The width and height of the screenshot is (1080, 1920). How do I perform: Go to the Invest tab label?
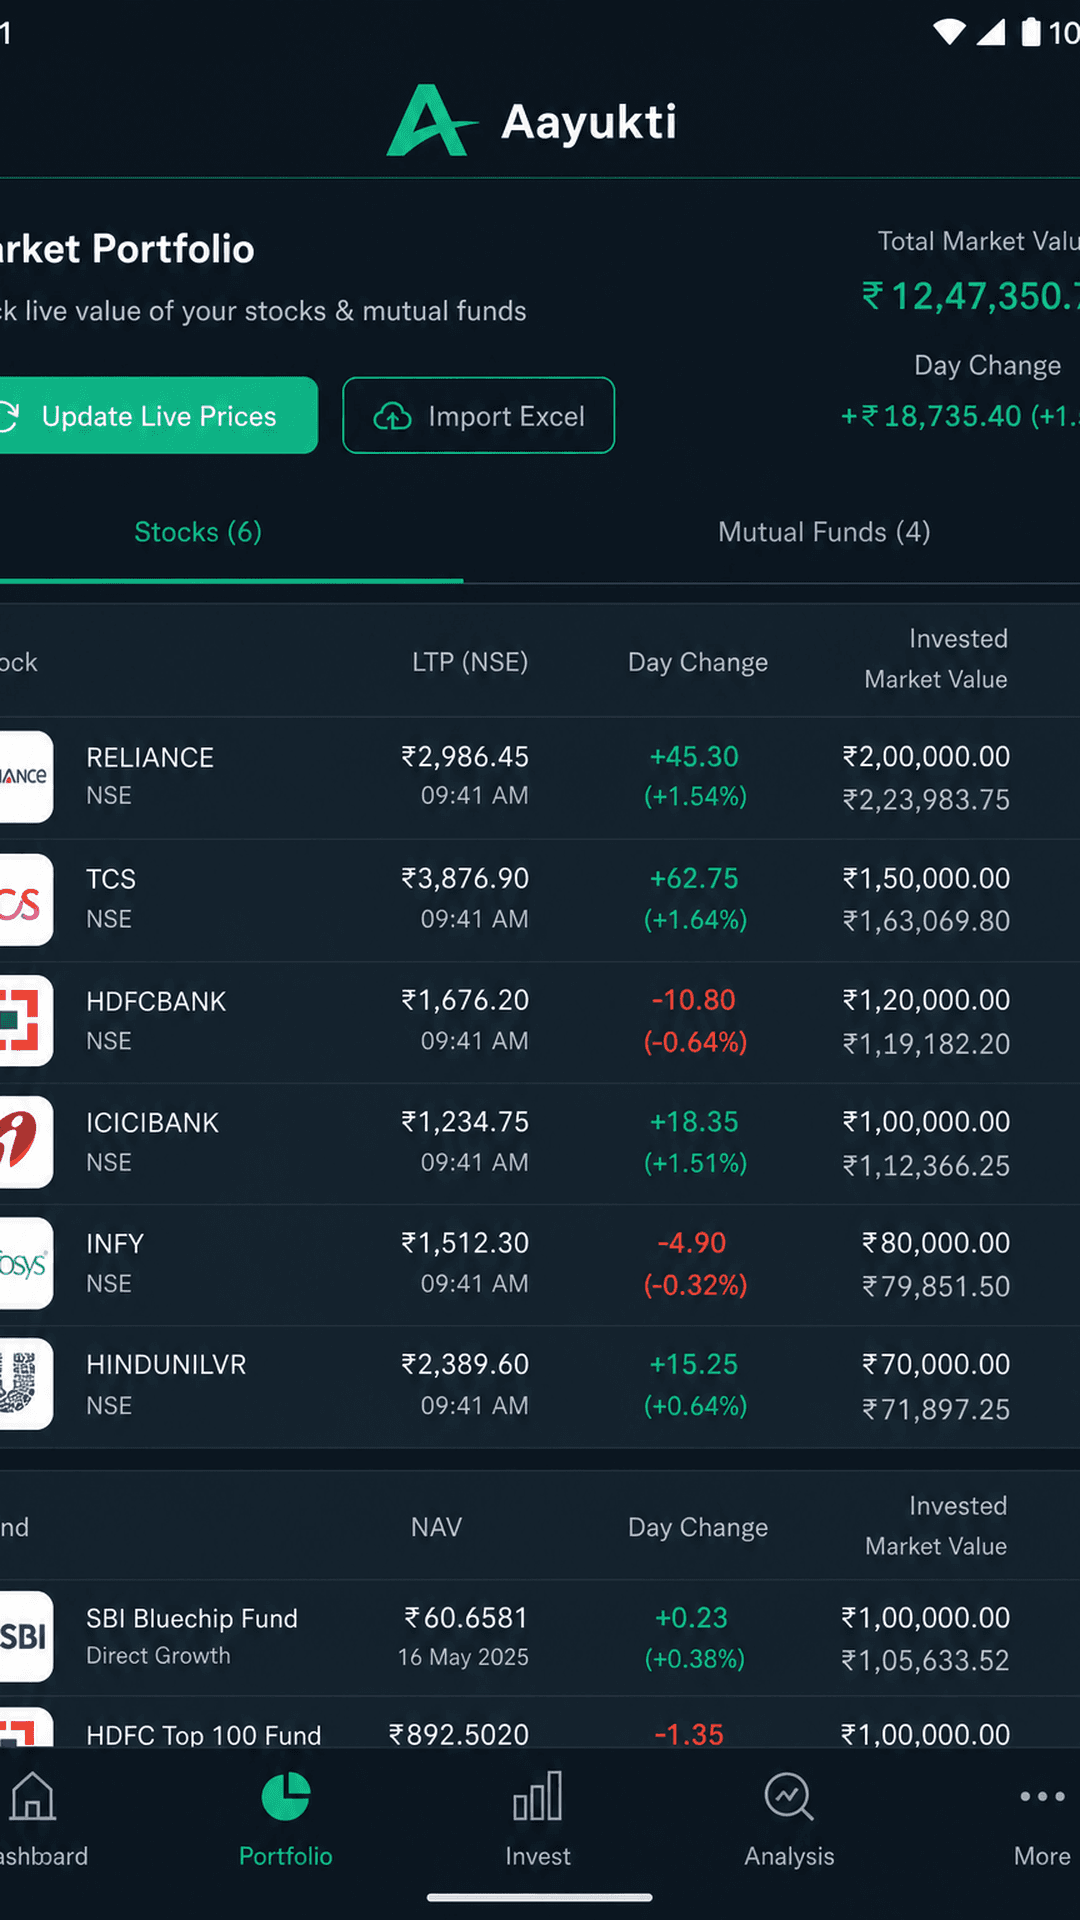click(538, 1856)
